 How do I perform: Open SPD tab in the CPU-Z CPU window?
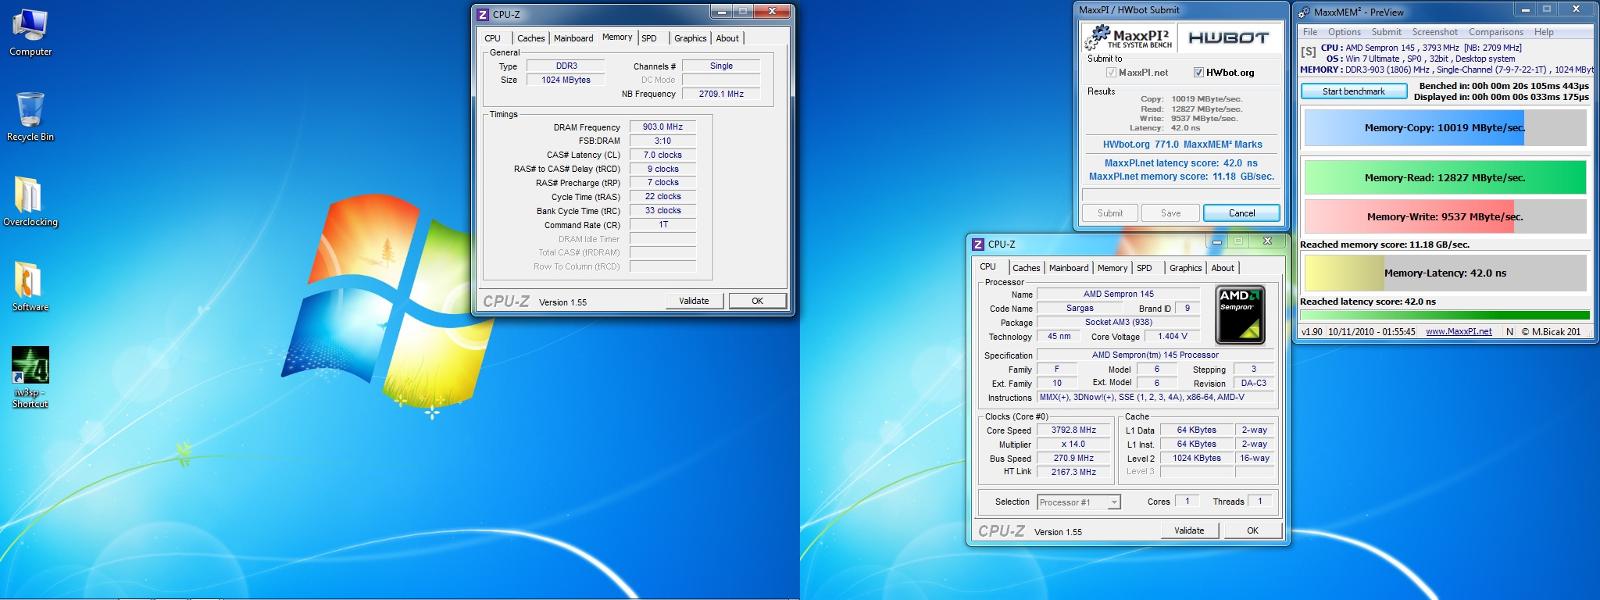[1144, 268]
